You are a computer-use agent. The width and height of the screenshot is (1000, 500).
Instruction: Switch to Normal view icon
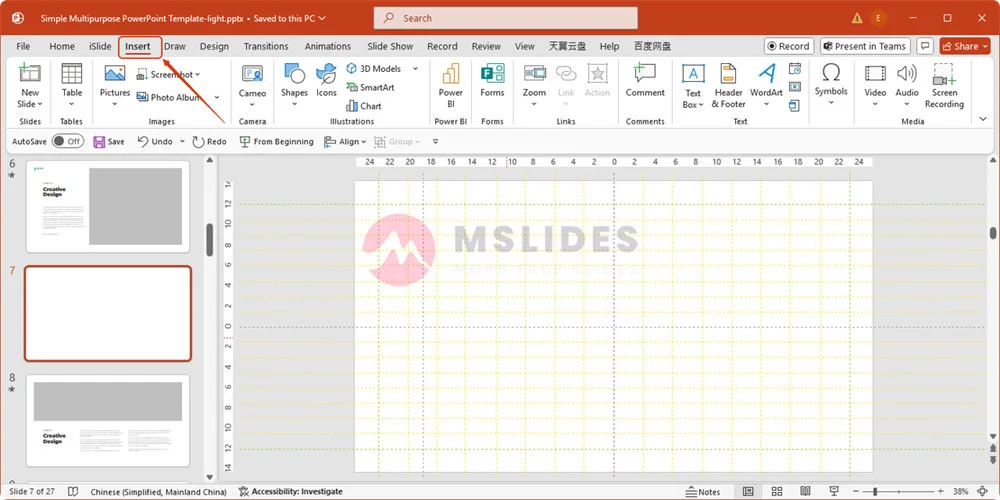click(748, 492)
